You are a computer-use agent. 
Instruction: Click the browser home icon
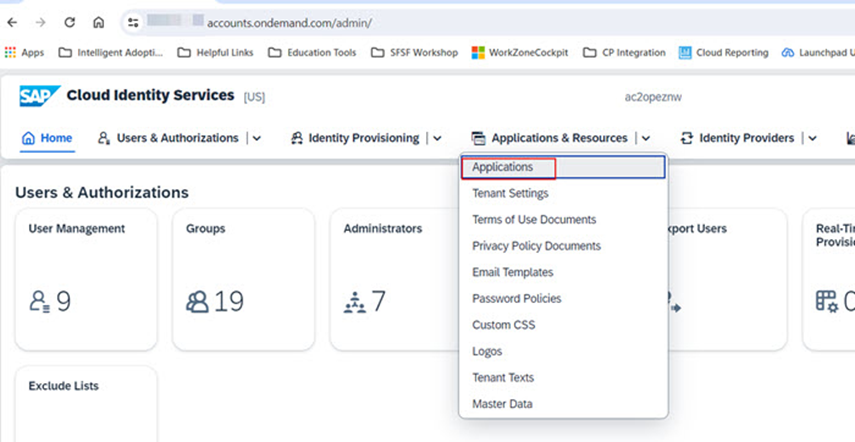click(x=98, y=21)
